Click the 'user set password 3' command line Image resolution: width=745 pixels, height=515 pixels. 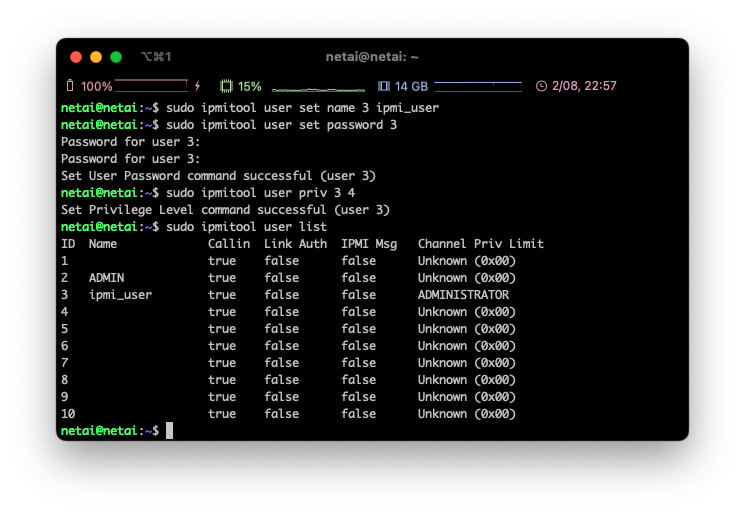(x=281, y=125)
